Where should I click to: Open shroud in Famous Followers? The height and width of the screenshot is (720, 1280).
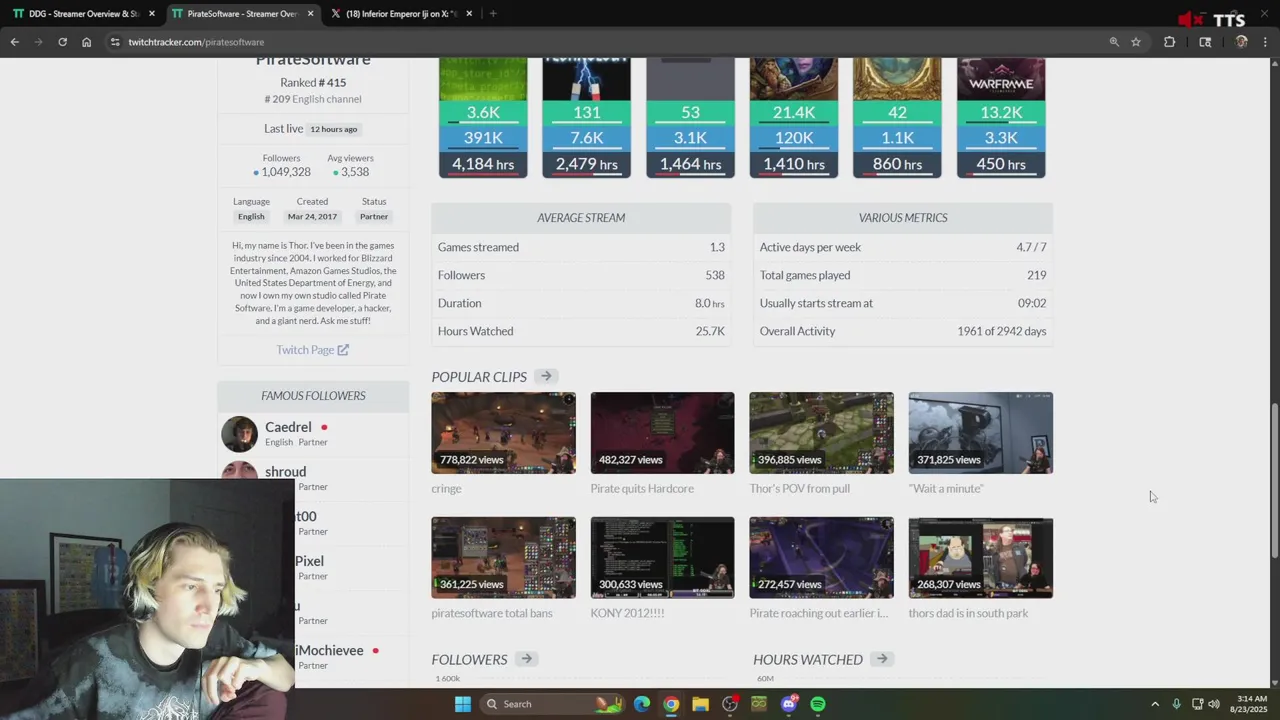285,472
